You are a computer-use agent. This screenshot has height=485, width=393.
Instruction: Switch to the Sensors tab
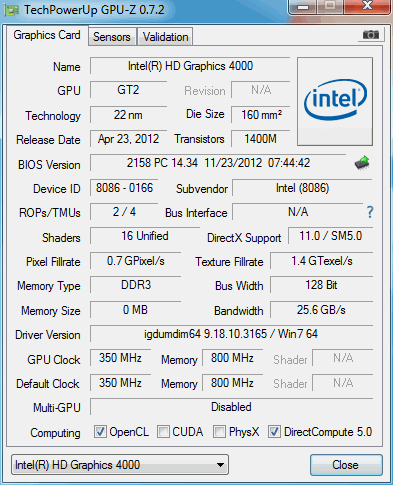pos(112,37)
